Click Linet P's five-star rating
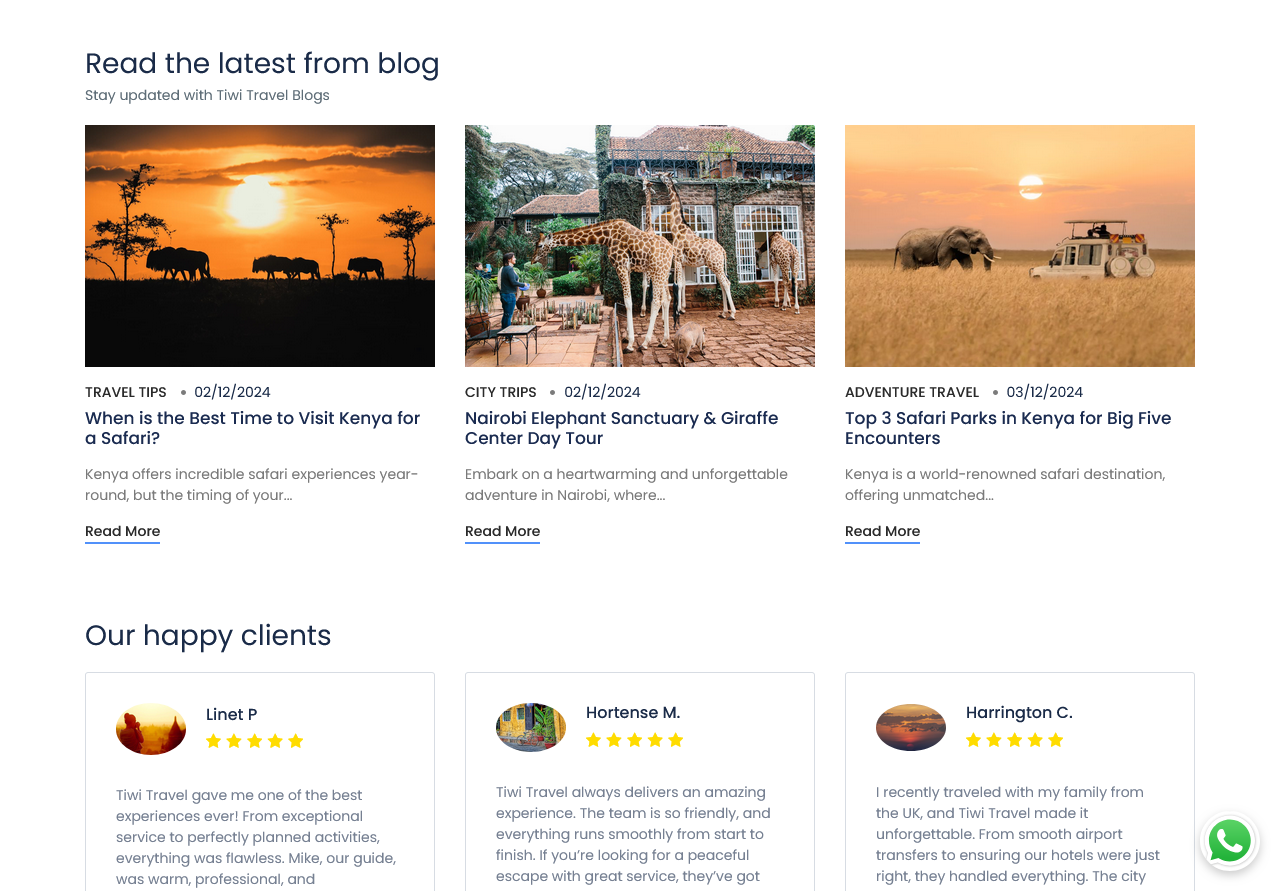This screenshot has width=1280, height=891. 254,741
